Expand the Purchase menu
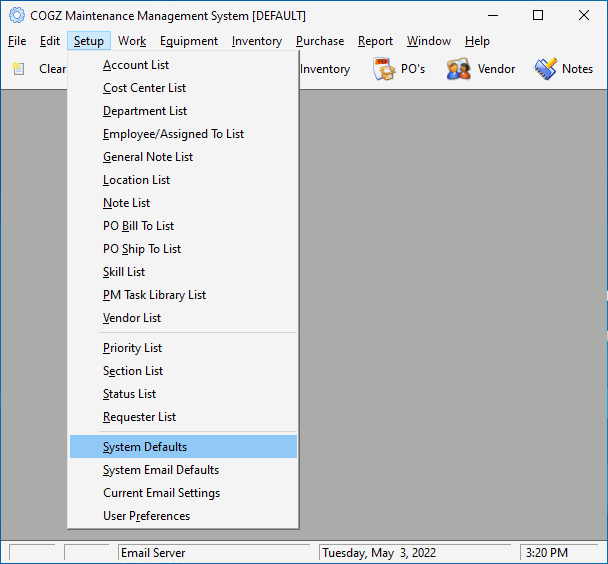The width and height of the screenshot is (608, 564). coord(320,41)
